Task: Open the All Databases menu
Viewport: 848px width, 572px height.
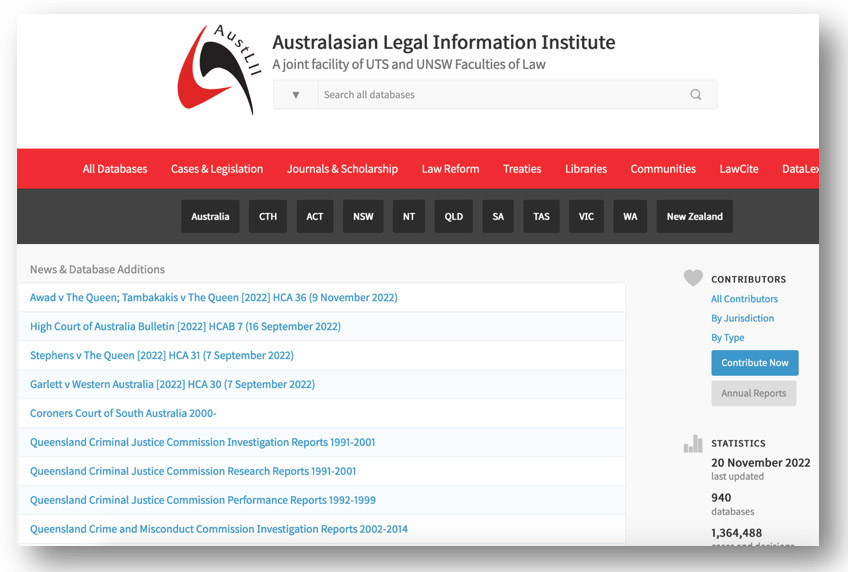Action: pos(115,169)
